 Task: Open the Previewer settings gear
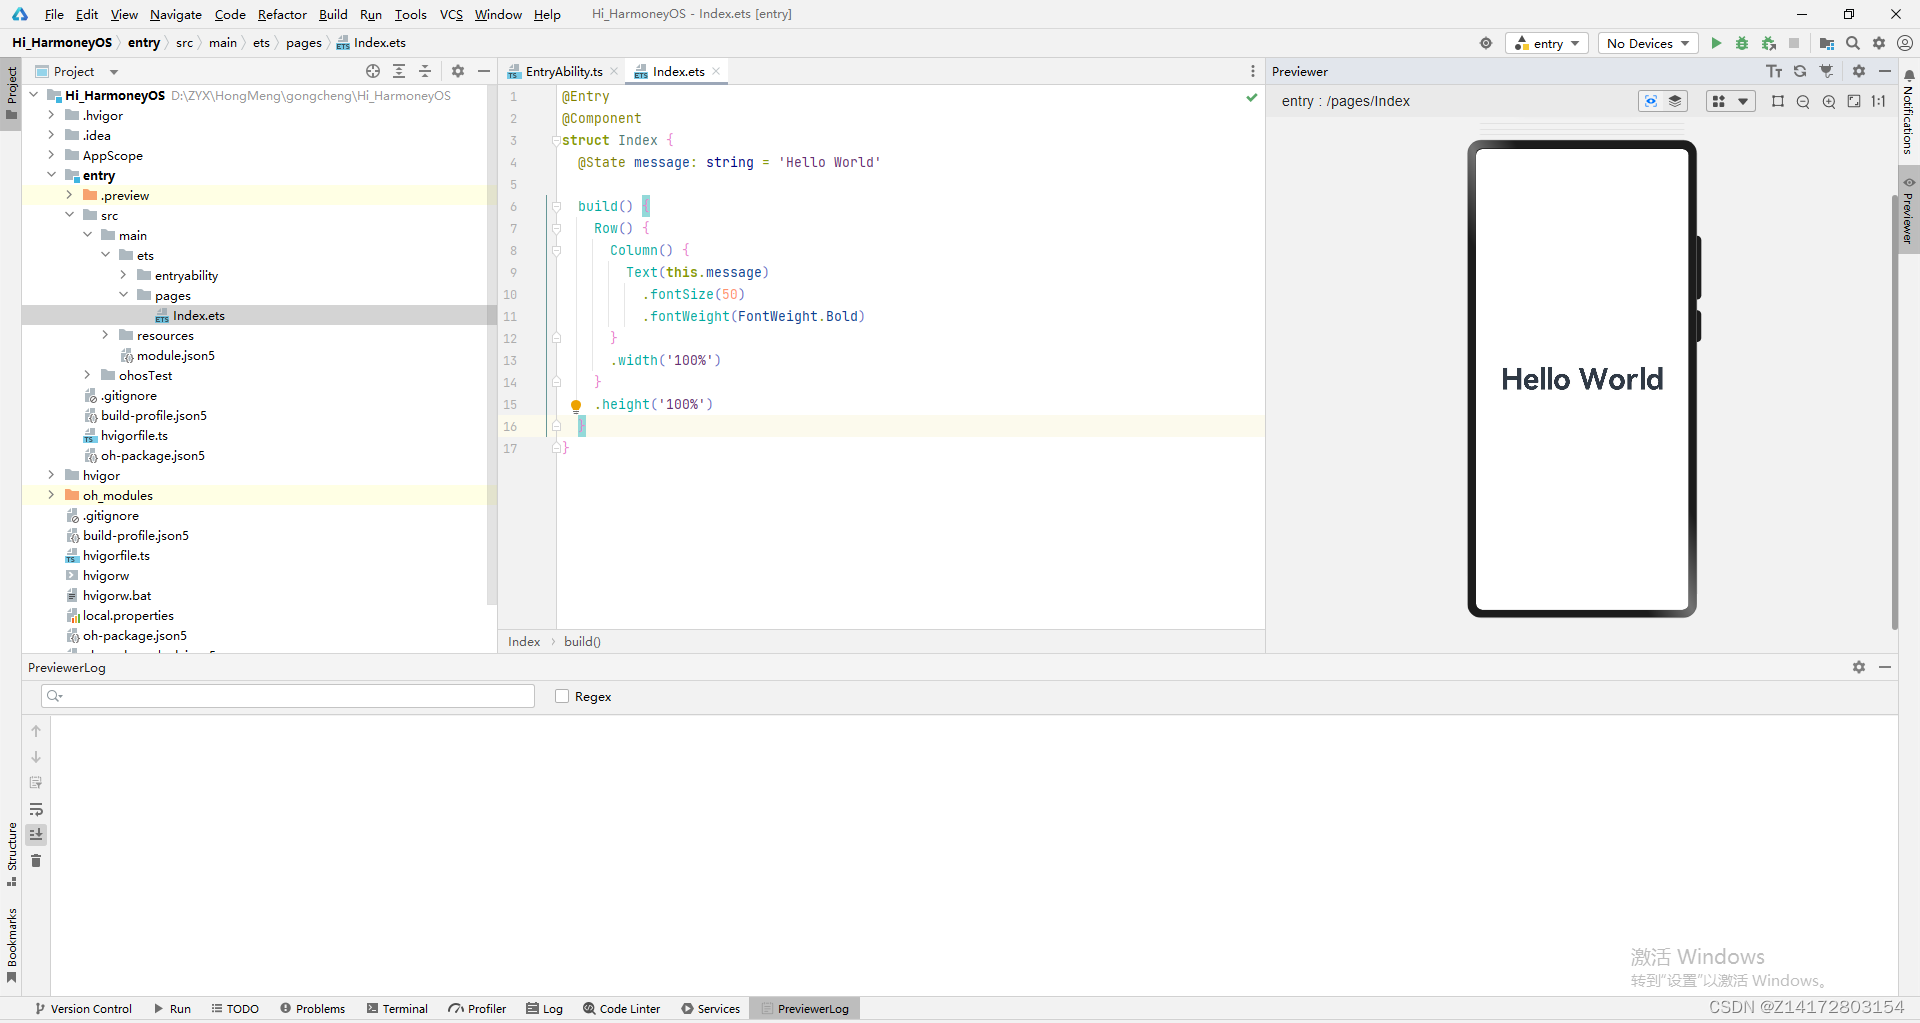(1859, 71)
